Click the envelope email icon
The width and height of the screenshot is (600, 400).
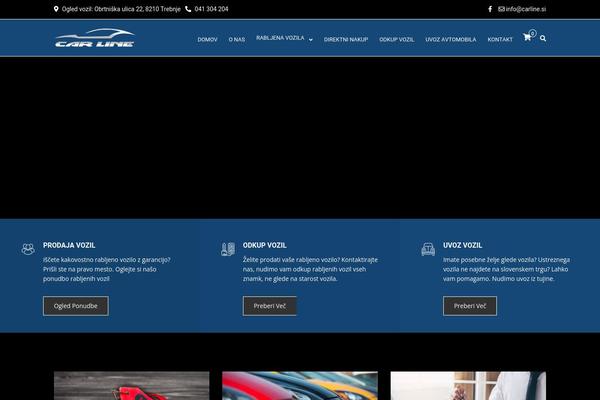(501, 9)
